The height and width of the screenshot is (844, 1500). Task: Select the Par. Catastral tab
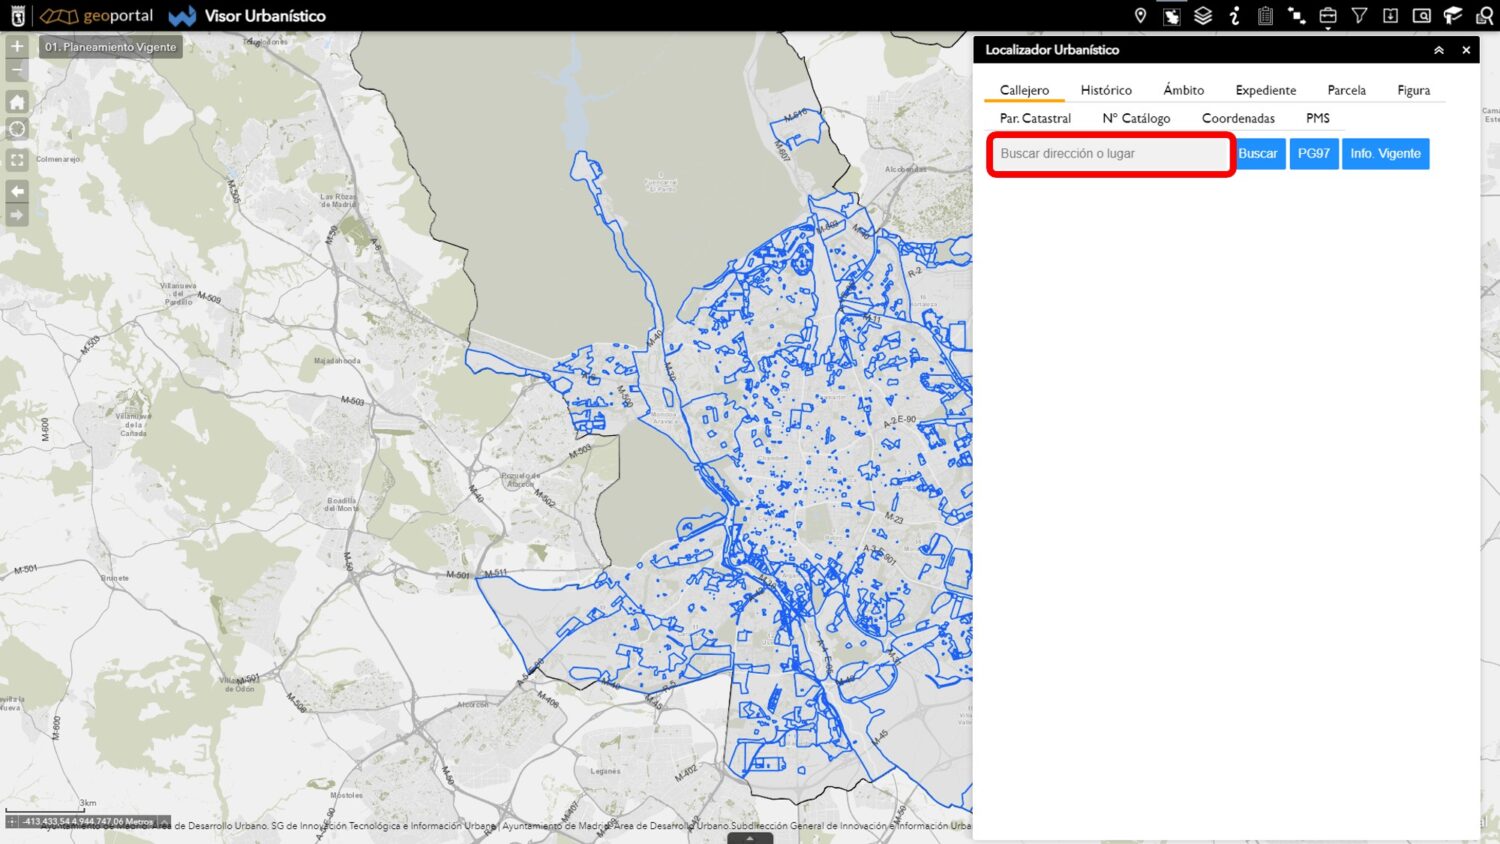[x=1035, y=118]
